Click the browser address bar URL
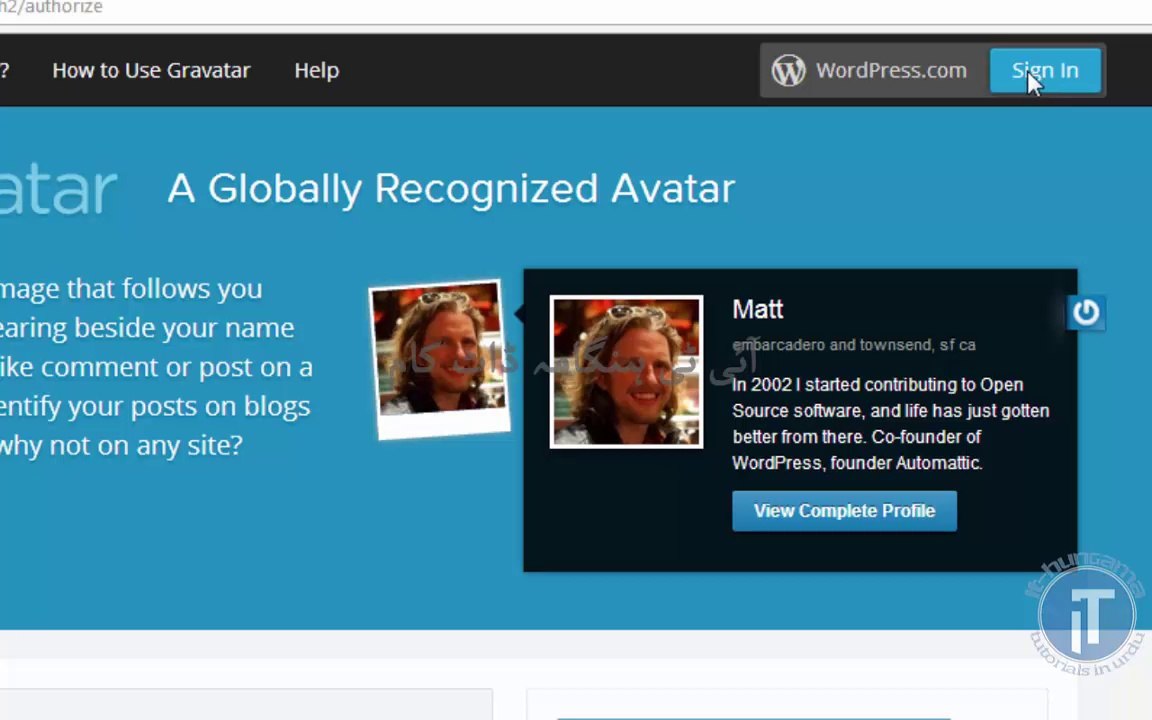Image resolution: width=1152 pixels, height=720 pixels. [51, 8]
